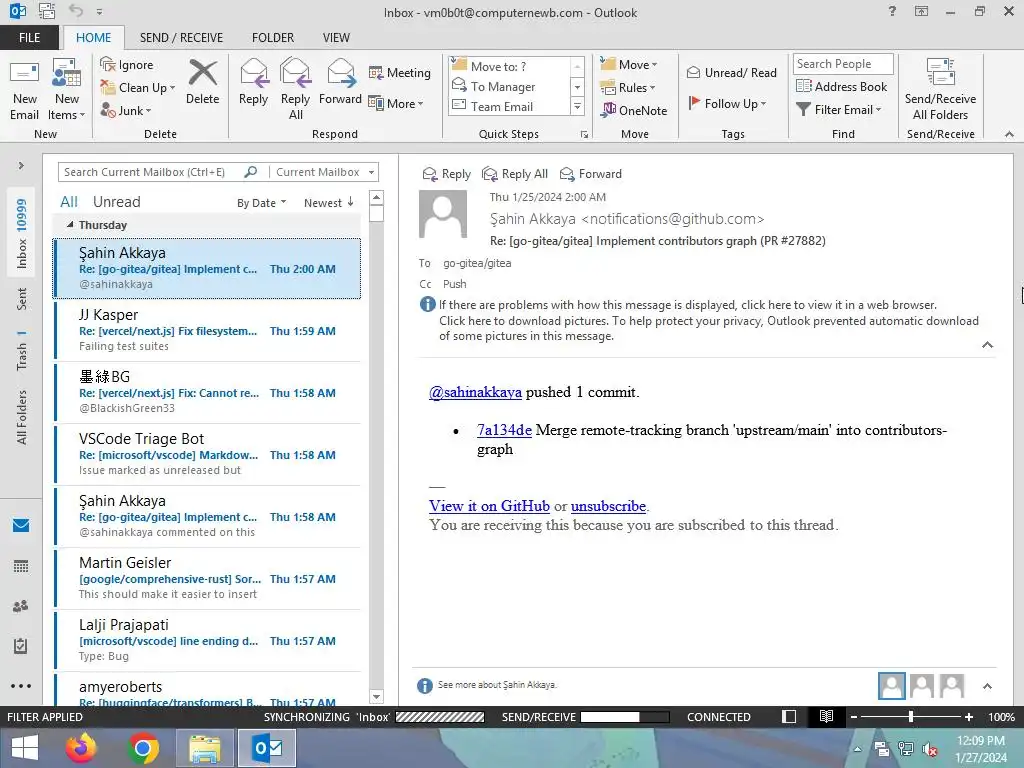Open Lalji Prajapati email
The image size is (1024, 768).
coord(207,641)
